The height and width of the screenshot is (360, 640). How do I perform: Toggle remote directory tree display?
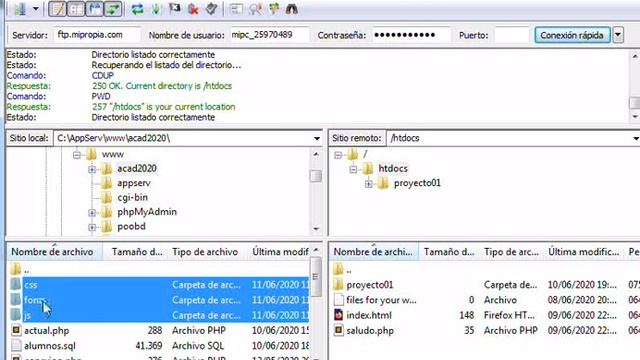point(95,9)
